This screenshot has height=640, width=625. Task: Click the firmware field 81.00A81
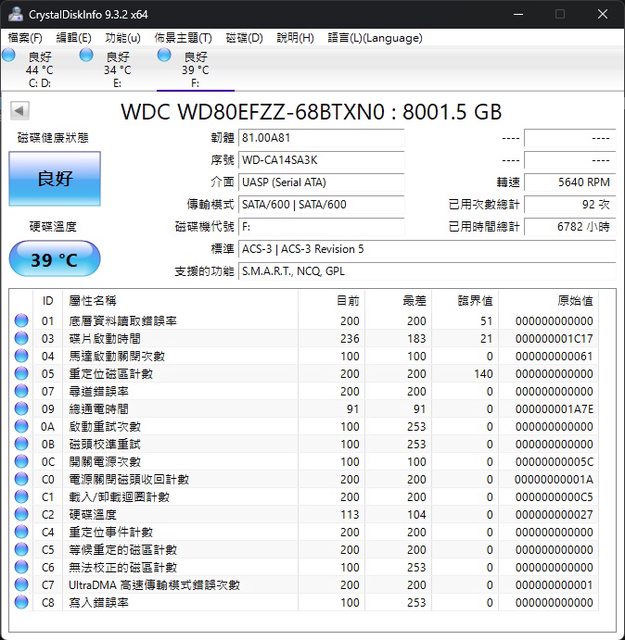click(x=320, y=138)
